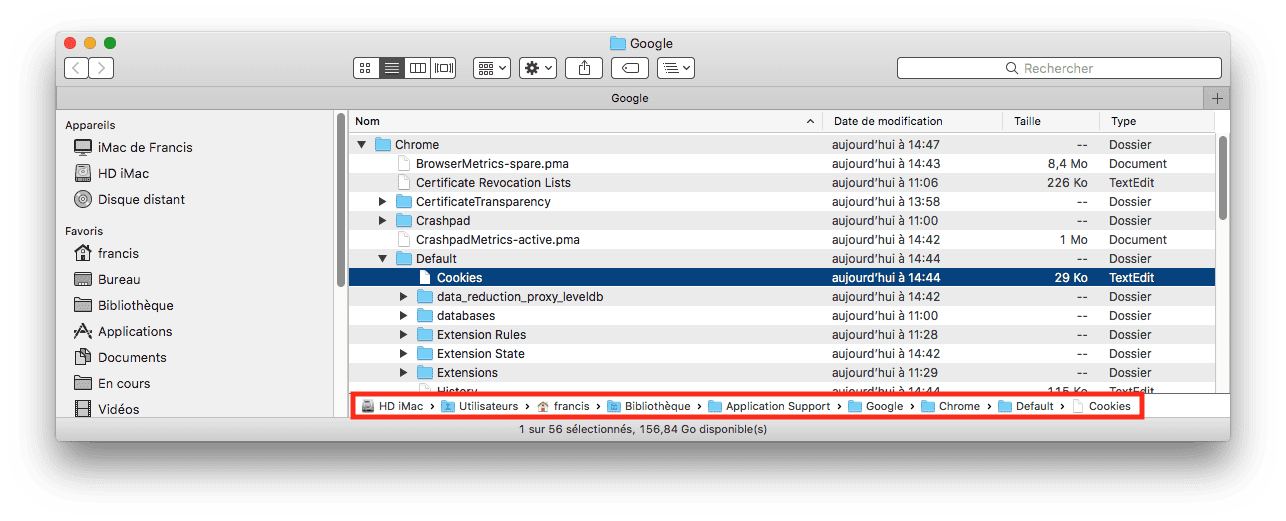Open the gear action menu
The width and height of the screenshot is (1286, 521).
[x=538, y=68]
